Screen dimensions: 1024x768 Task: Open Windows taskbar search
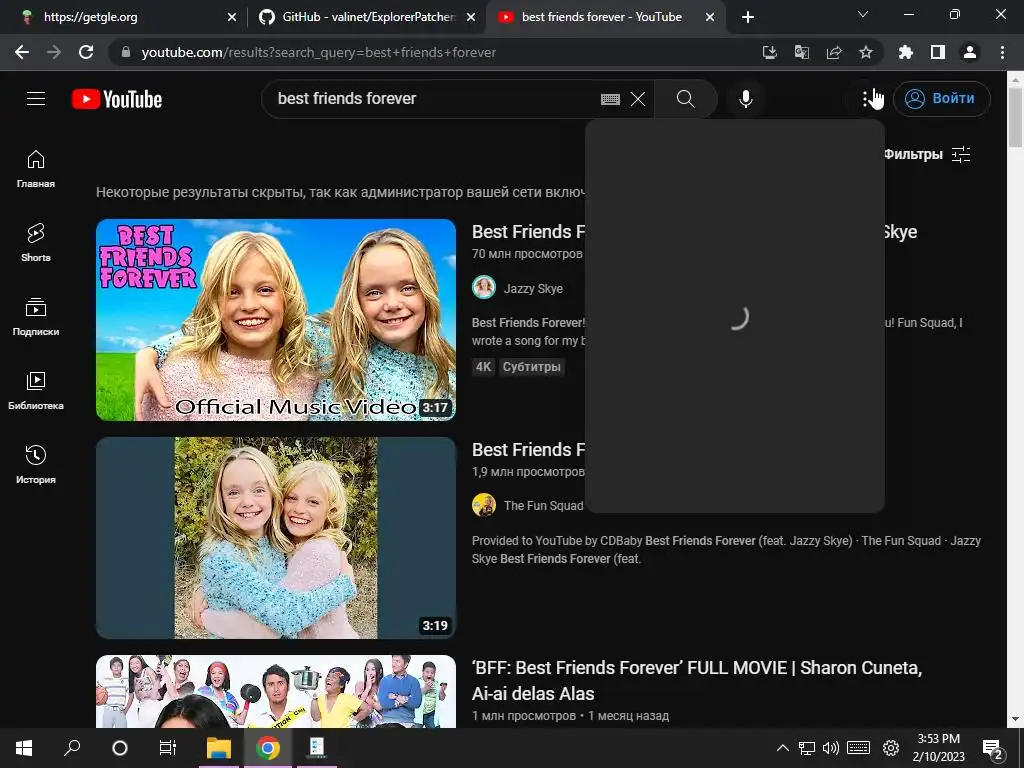coord(72,748)
